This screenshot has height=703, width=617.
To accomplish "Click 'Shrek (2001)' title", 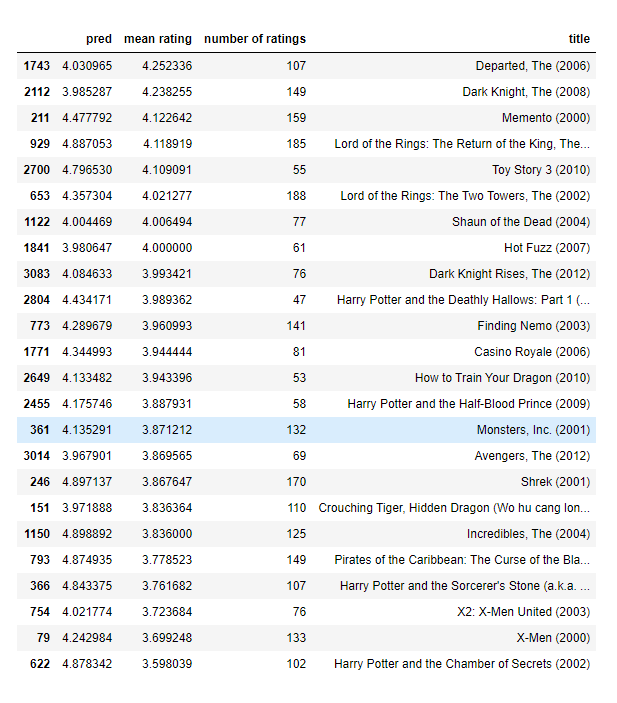I will [x=556, y=482].
